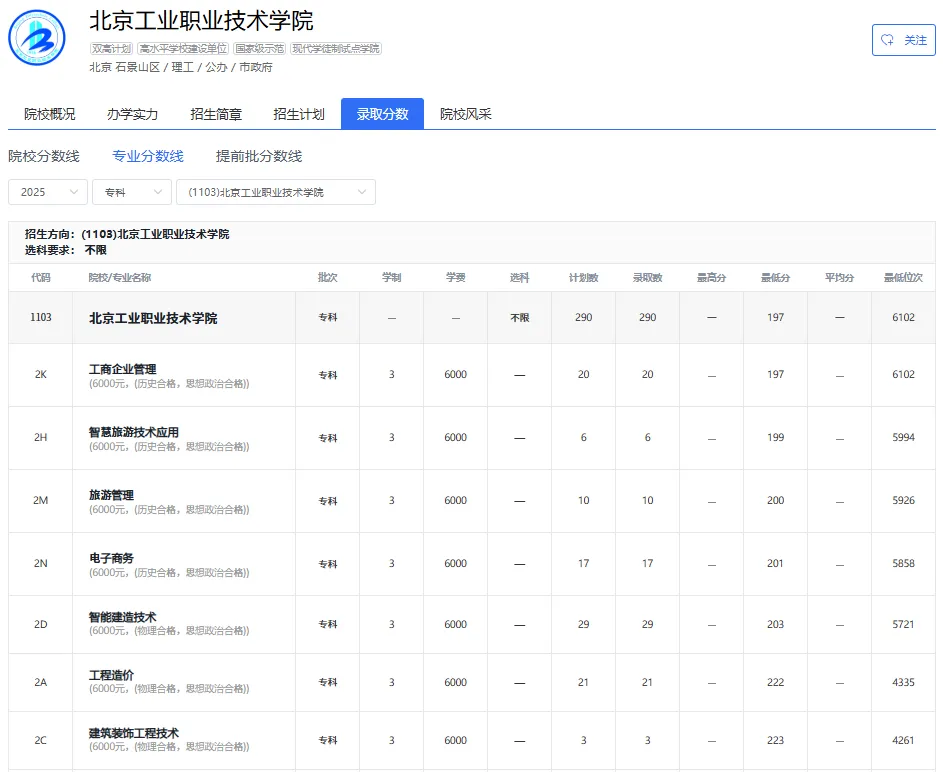Image resolution: width=943 pixels, height=772 pixels.
Task: Click the 现代学徒制试点学院 tag
Action: (x=336, y=49)
